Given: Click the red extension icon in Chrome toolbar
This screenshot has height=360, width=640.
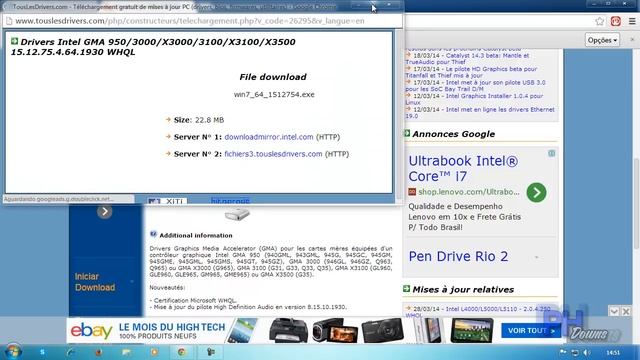Looking at the screenshot, I should tap(616, 21).
